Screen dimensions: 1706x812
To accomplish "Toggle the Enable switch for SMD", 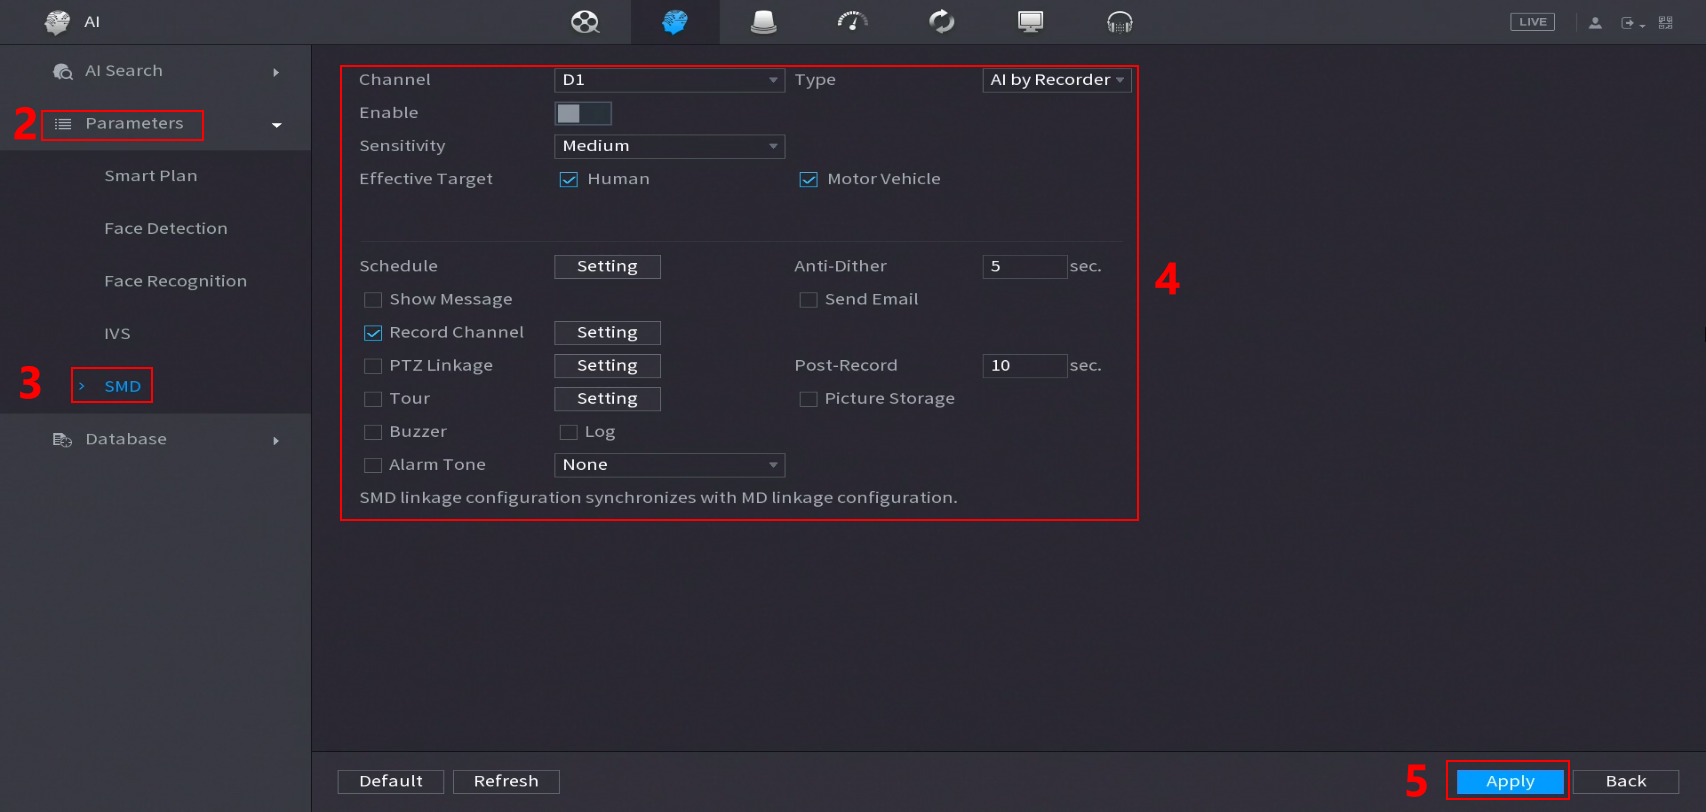I will (x=583, y=113).
